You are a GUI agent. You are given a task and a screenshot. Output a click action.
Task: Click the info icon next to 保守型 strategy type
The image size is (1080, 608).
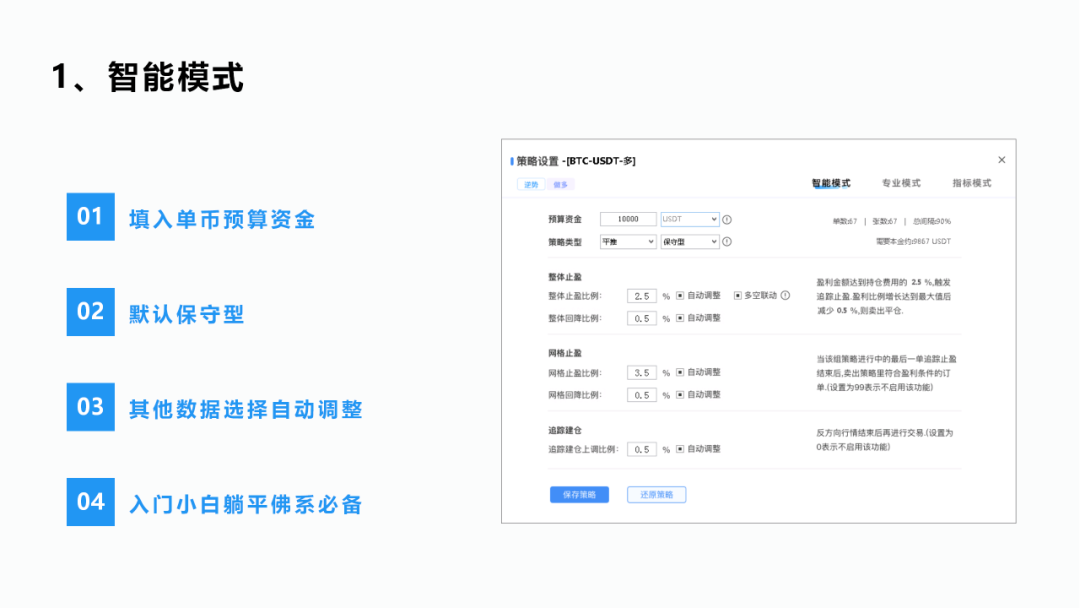[727, 241]
